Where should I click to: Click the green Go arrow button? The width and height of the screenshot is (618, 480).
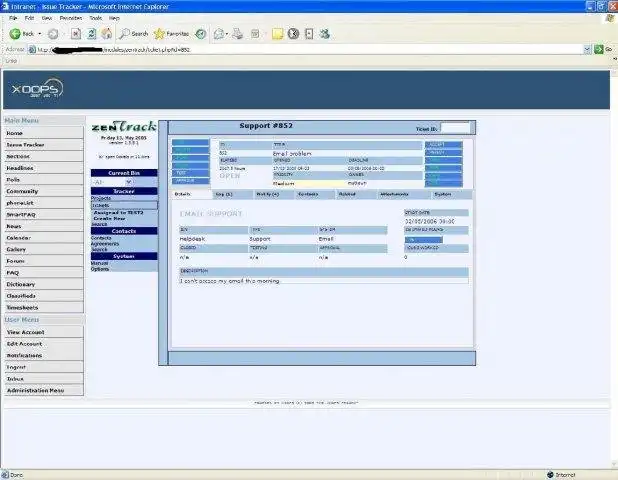(x=599, y=49)
